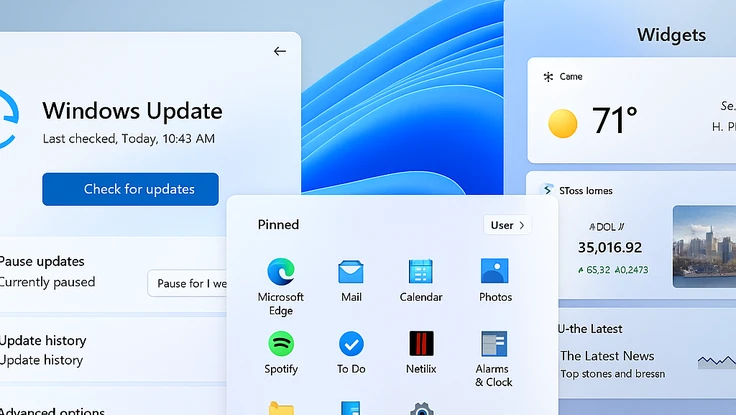Launch the Calendar app
736x415 pixels.
point(421,271)
